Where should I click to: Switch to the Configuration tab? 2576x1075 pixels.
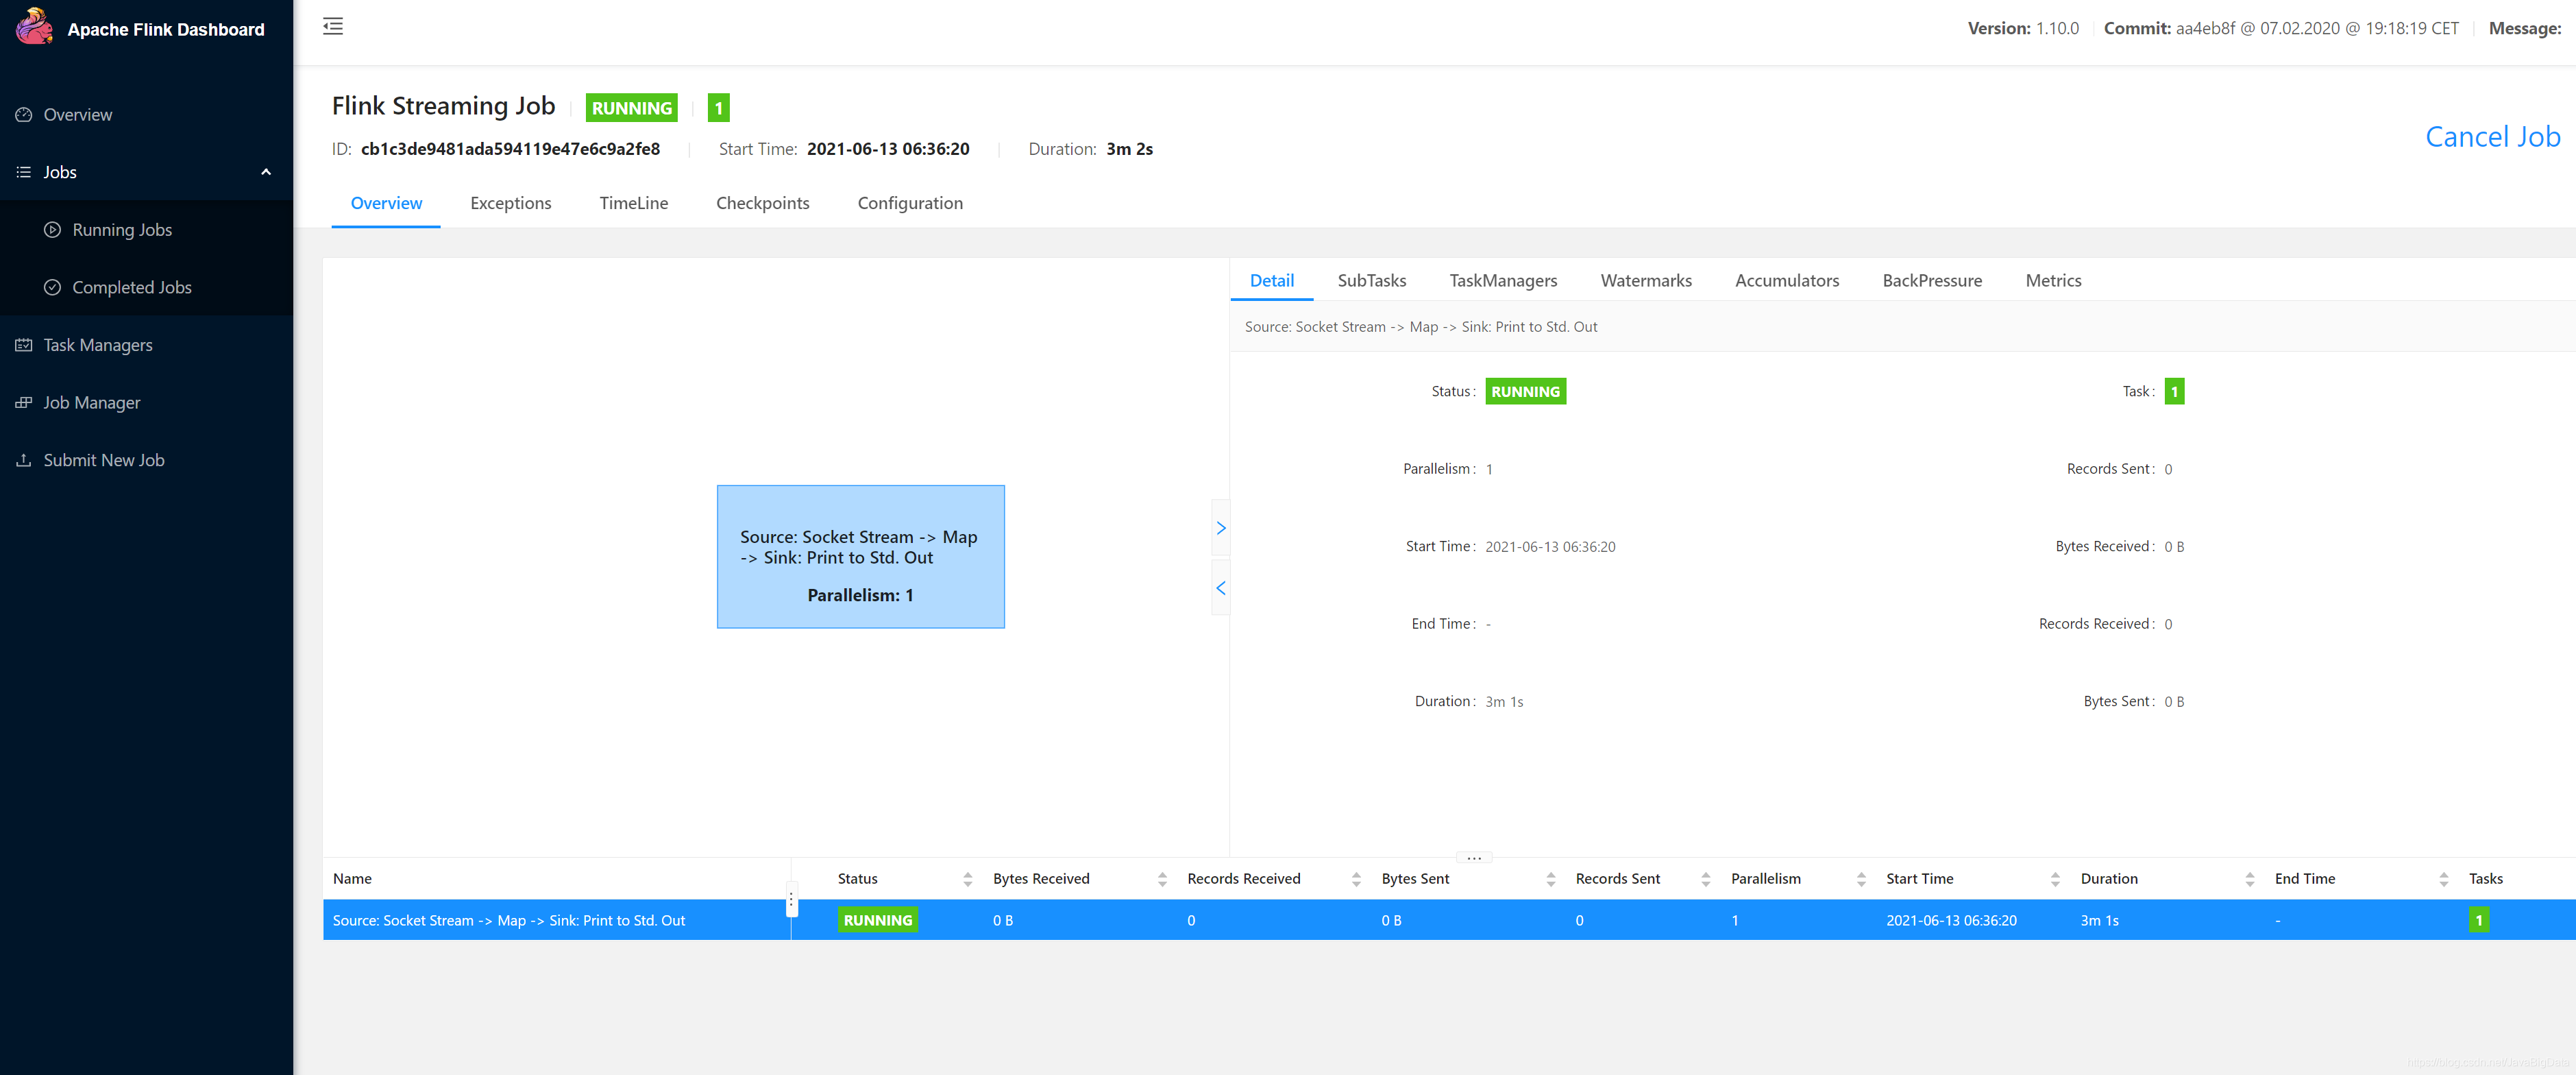910,203
